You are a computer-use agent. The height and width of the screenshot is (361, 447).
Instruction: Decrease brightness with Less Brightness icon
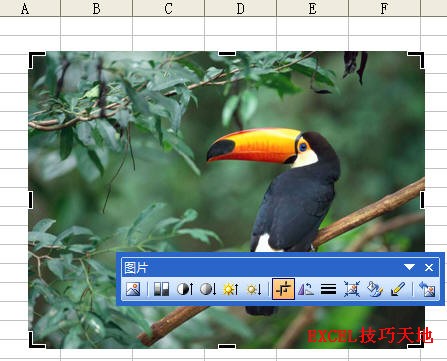pyautogui.click(x=254, y=289)
